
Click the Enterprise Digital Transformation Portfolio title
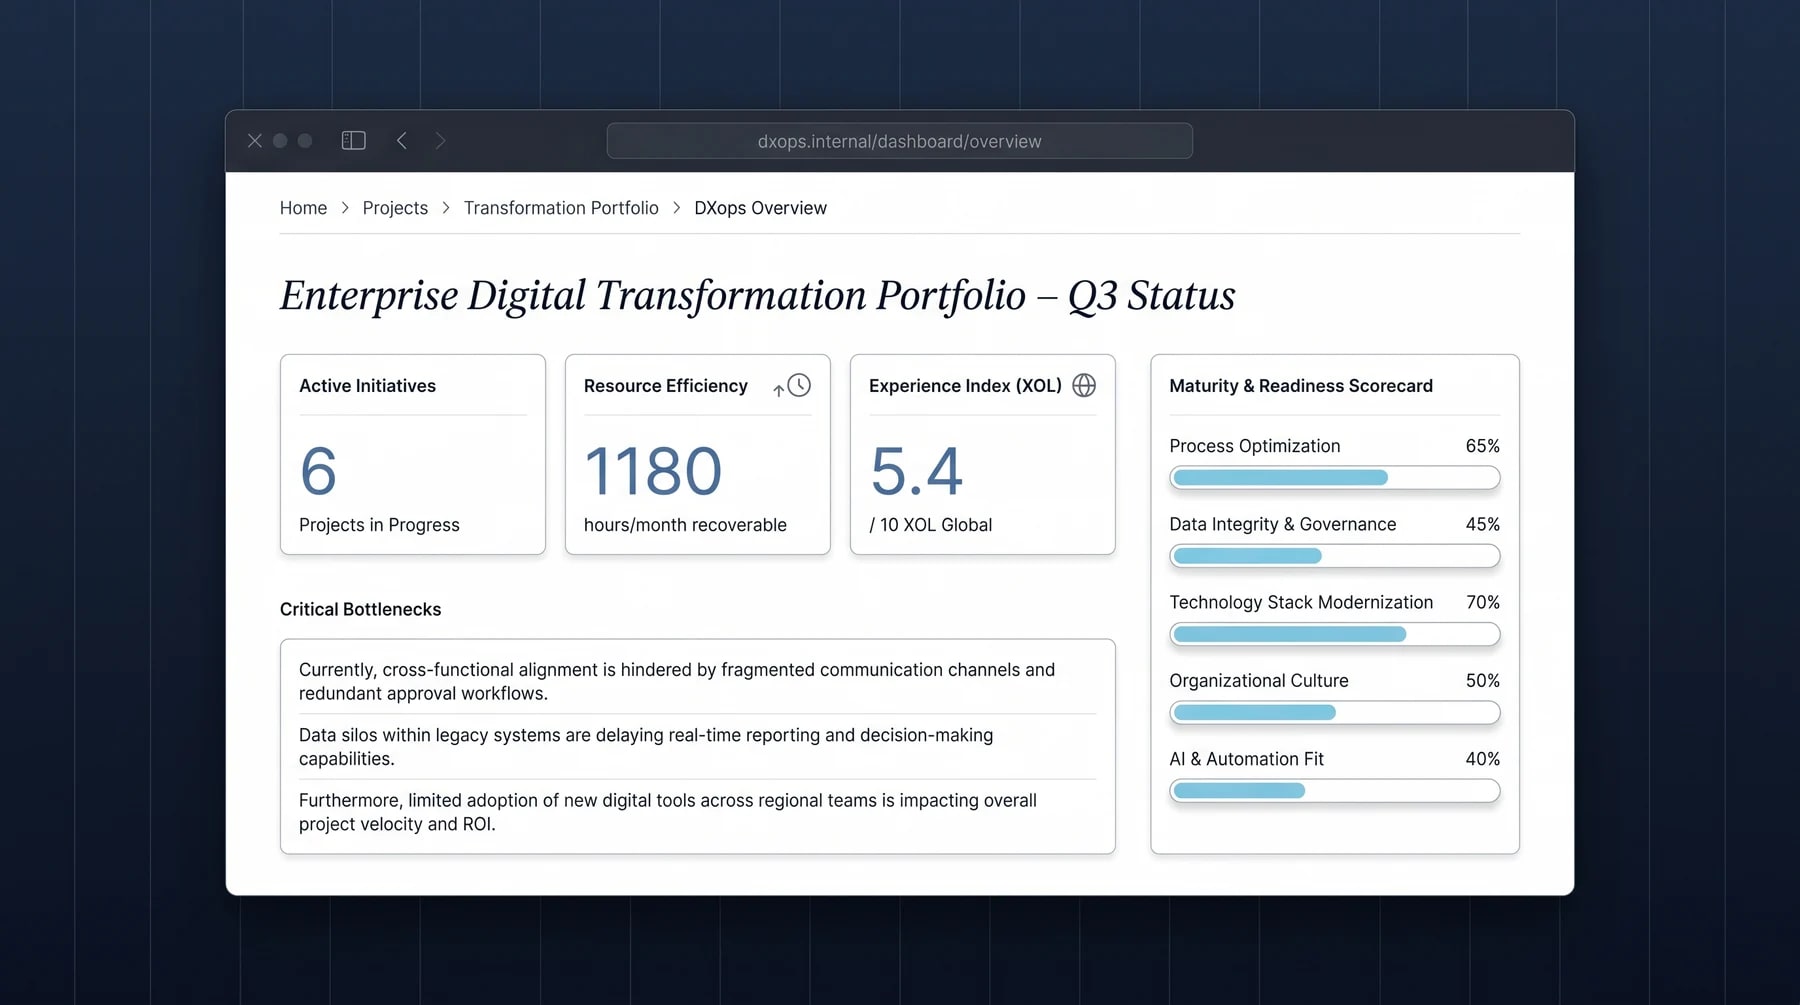point(757,296)
